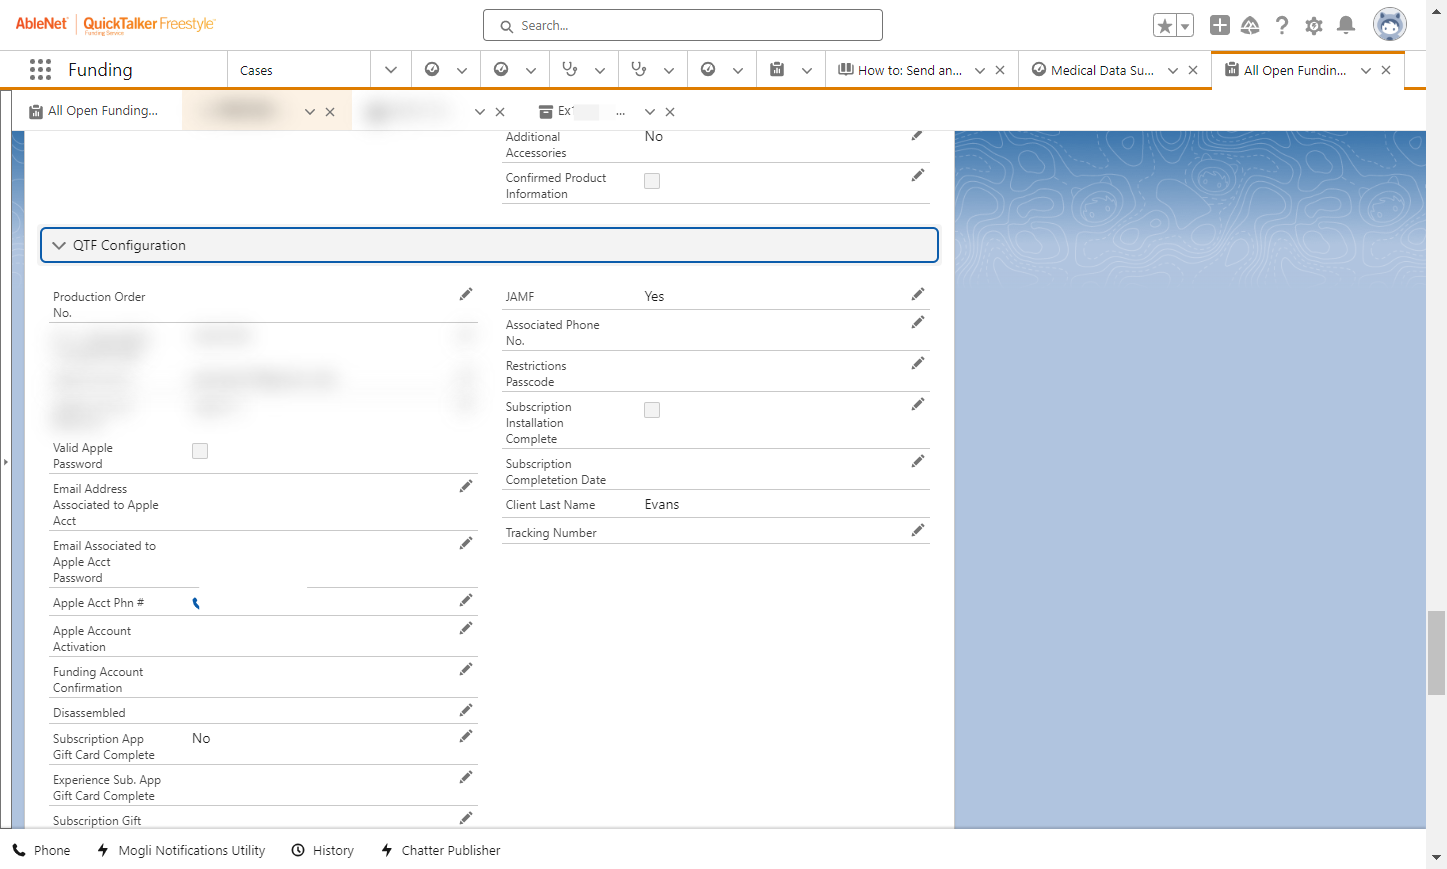
Task: Open the Setup gear icon
Action: coord(1314,25)
